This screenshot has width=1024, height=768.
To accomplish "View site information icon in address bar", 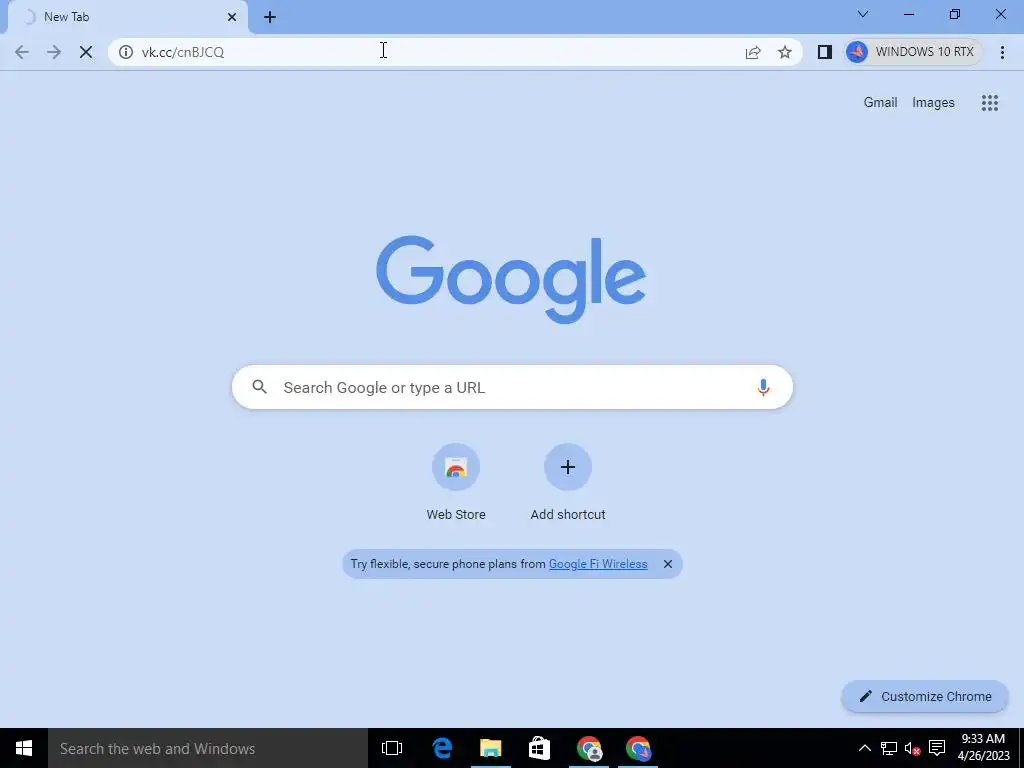I will (126, 52).
